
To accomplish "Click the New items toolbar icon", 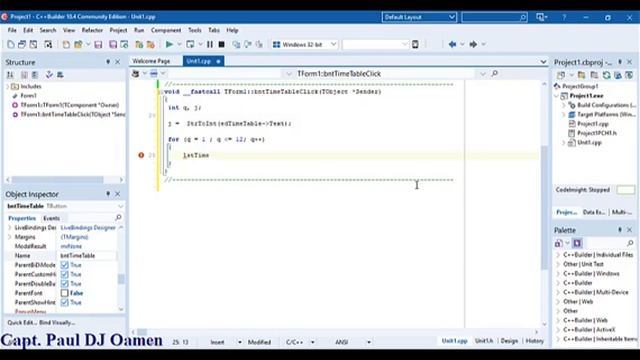I will click(x=66, y=44).
